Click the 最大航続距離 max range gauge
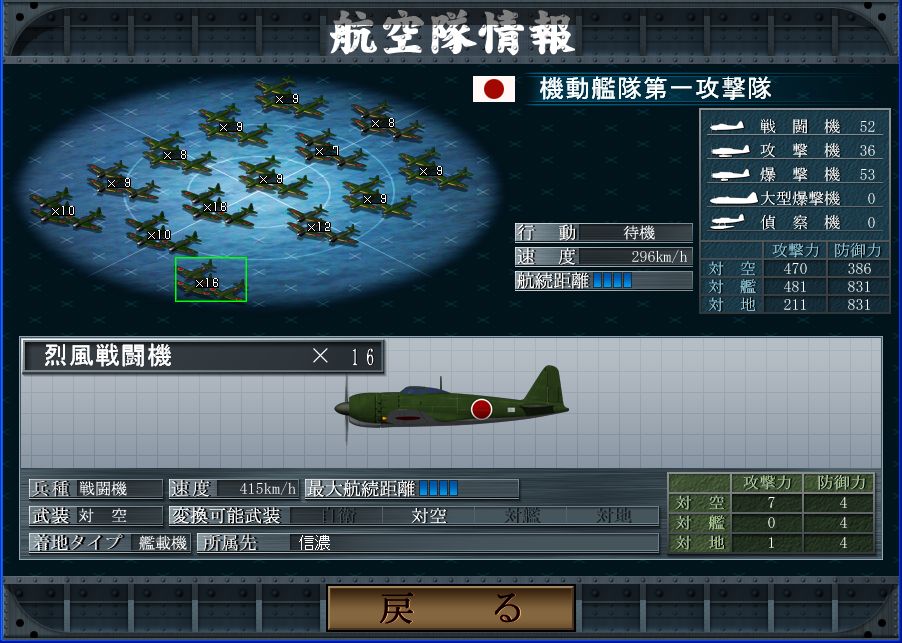 click(412, 489)
